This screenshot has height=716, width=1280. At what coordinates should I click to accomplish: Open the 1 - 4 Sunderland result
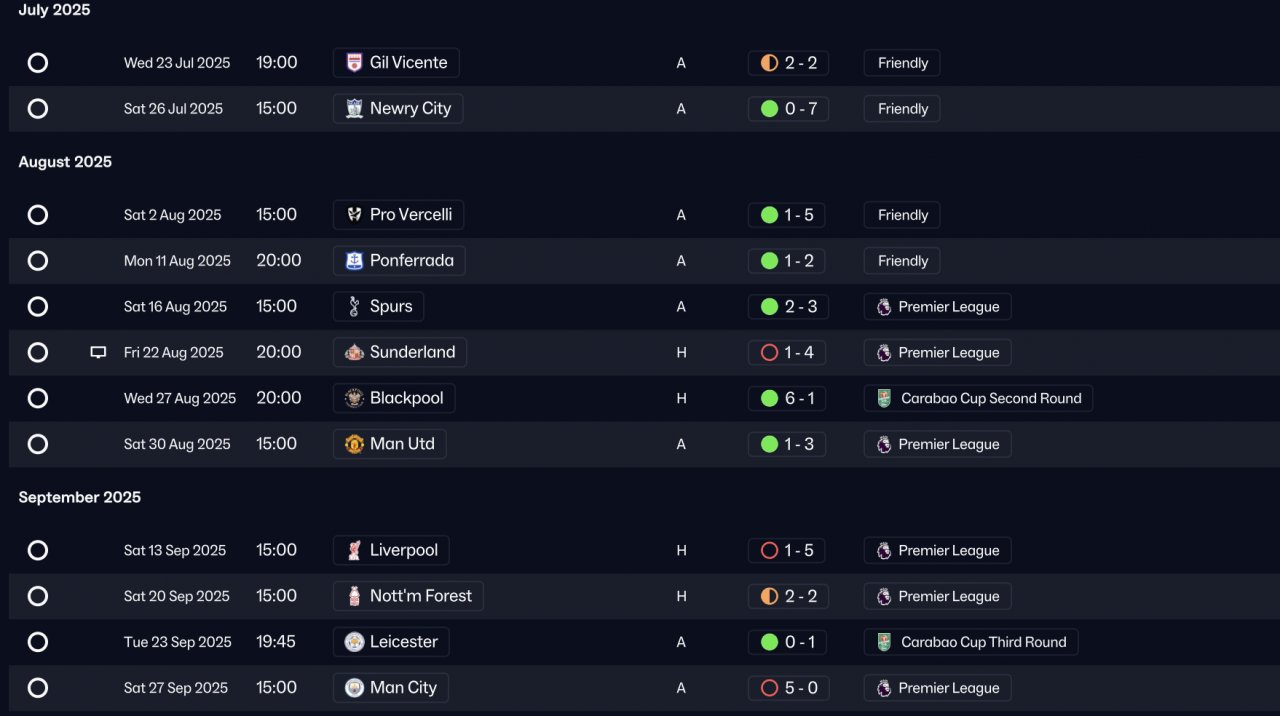coord(788,352)
